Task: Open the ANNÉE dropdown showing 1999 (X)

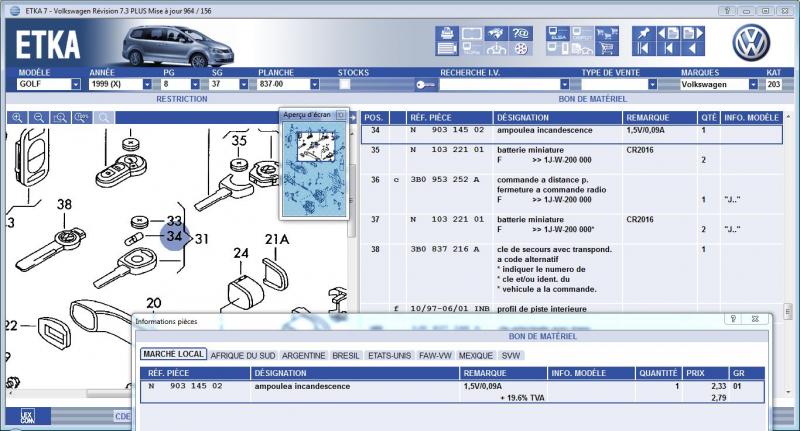Action: pos(147,84)
